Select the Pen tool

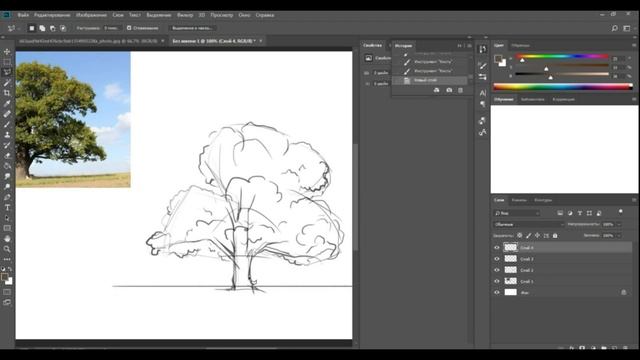(x=7, y=197)
